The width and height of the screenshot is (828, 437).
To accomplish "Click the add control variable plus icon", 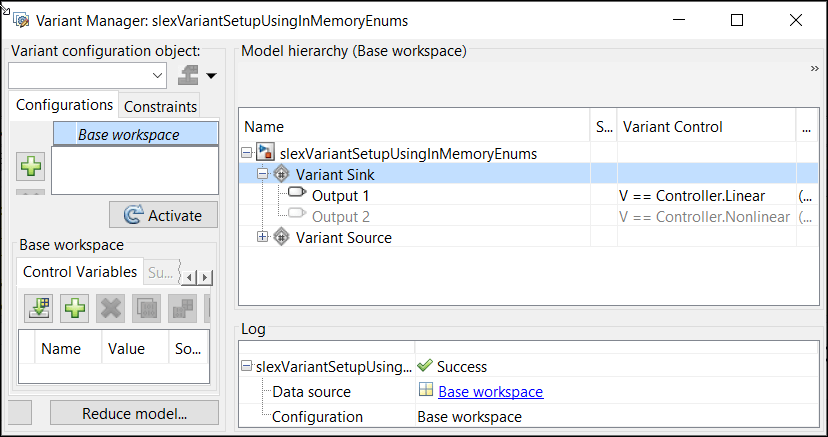I will [75, 308].
